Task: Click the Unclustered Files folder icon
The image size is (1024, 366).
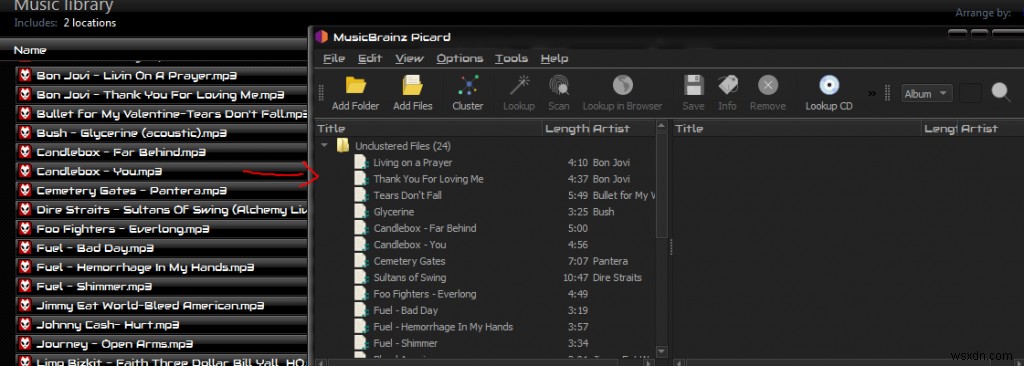Action: [343, 146]
